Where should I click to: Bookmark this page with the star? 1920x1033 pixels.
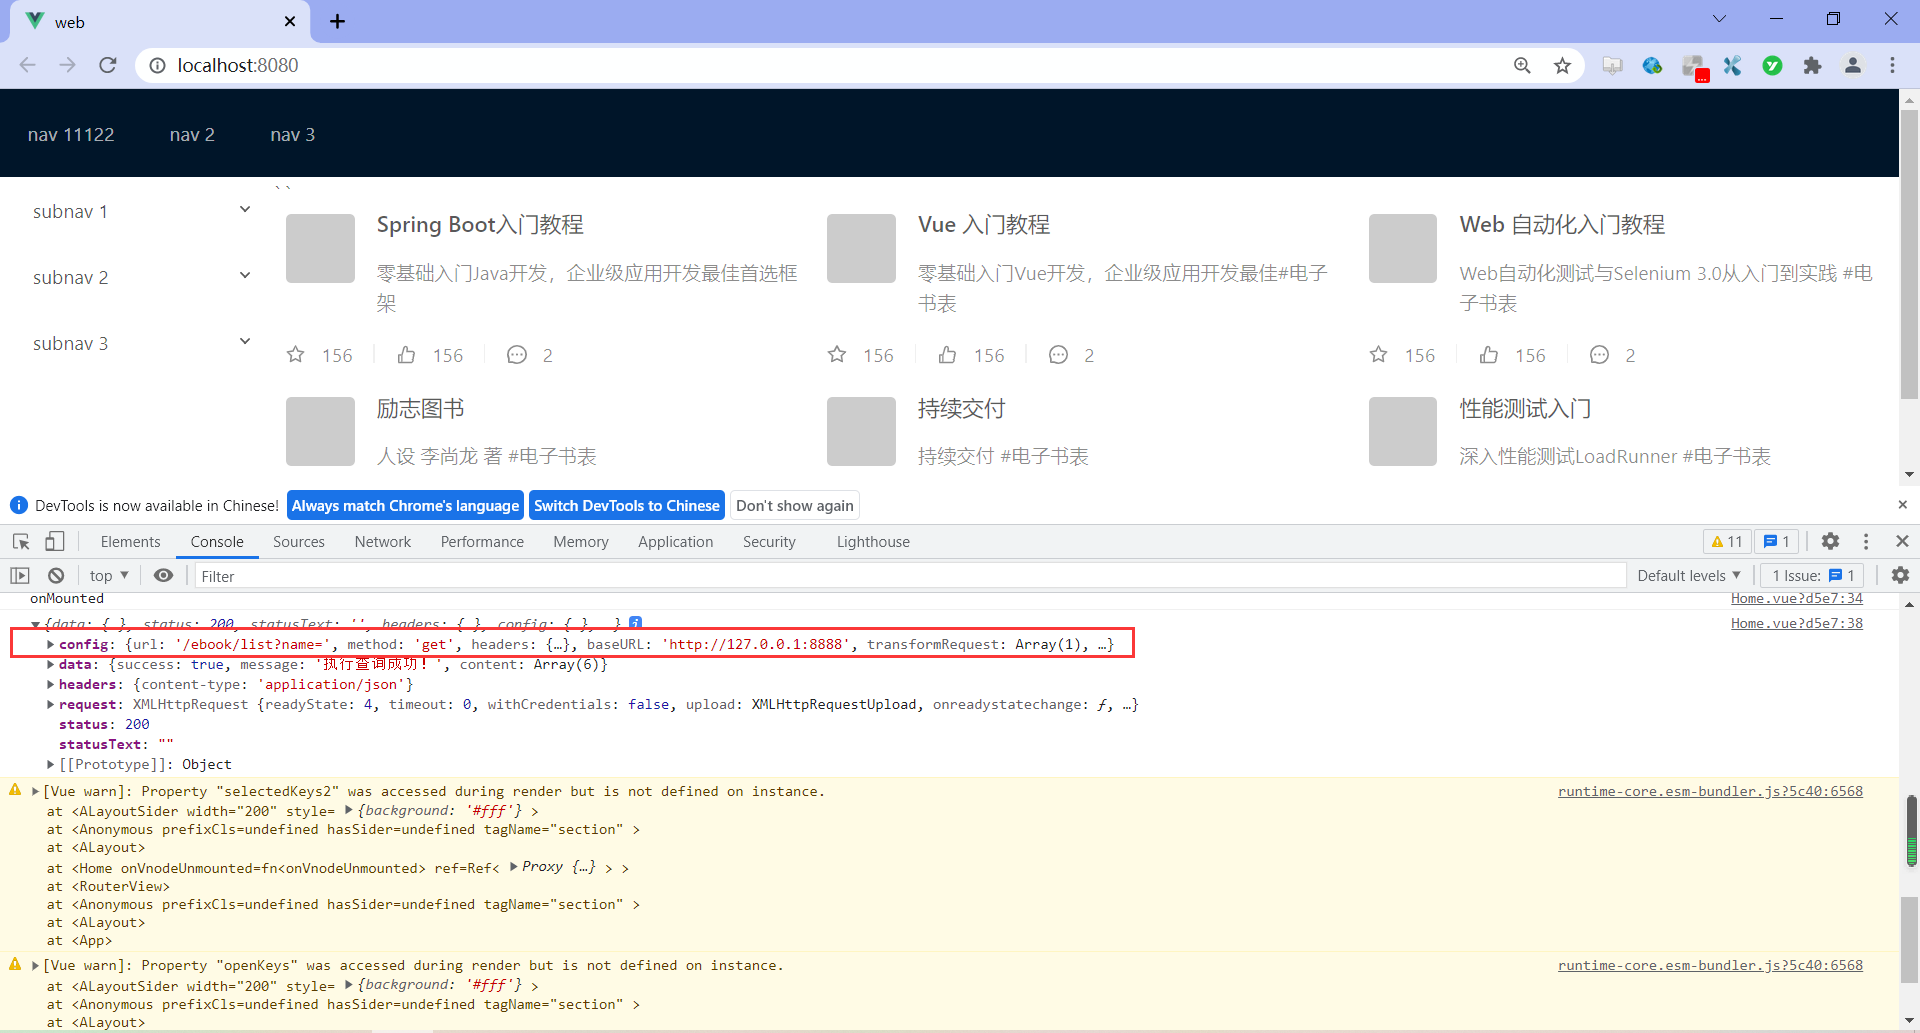(1562, 65)
